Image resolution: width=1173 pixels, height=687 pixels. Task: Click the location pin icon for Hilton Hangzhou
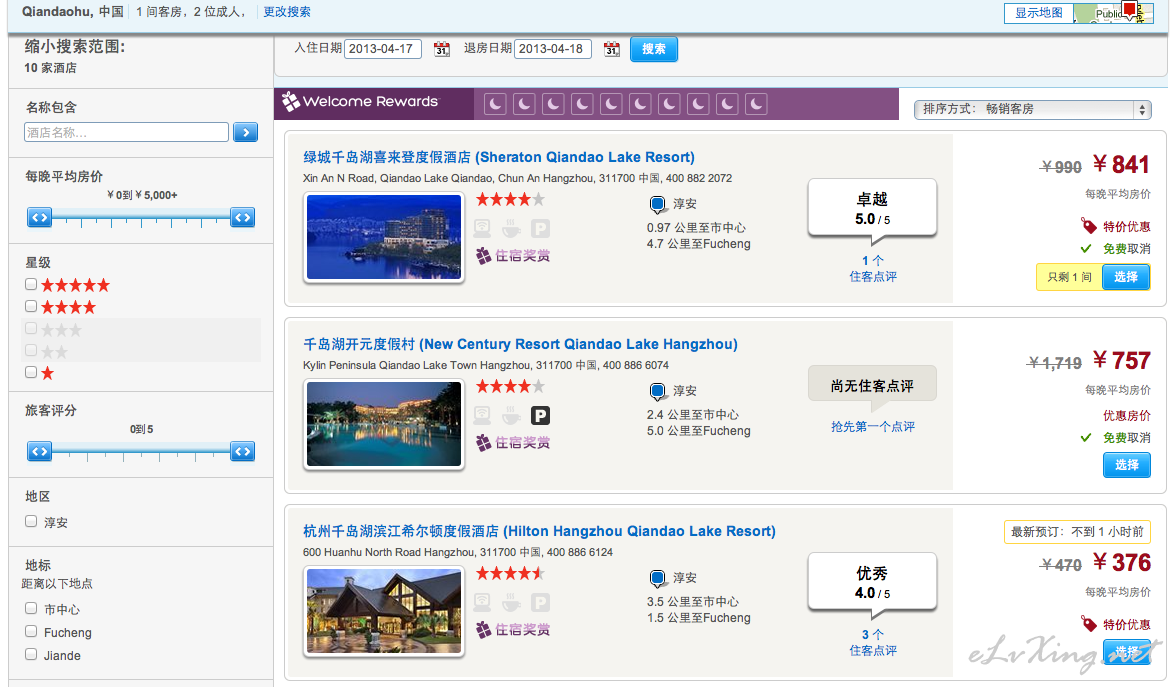[x=657, y=578]
